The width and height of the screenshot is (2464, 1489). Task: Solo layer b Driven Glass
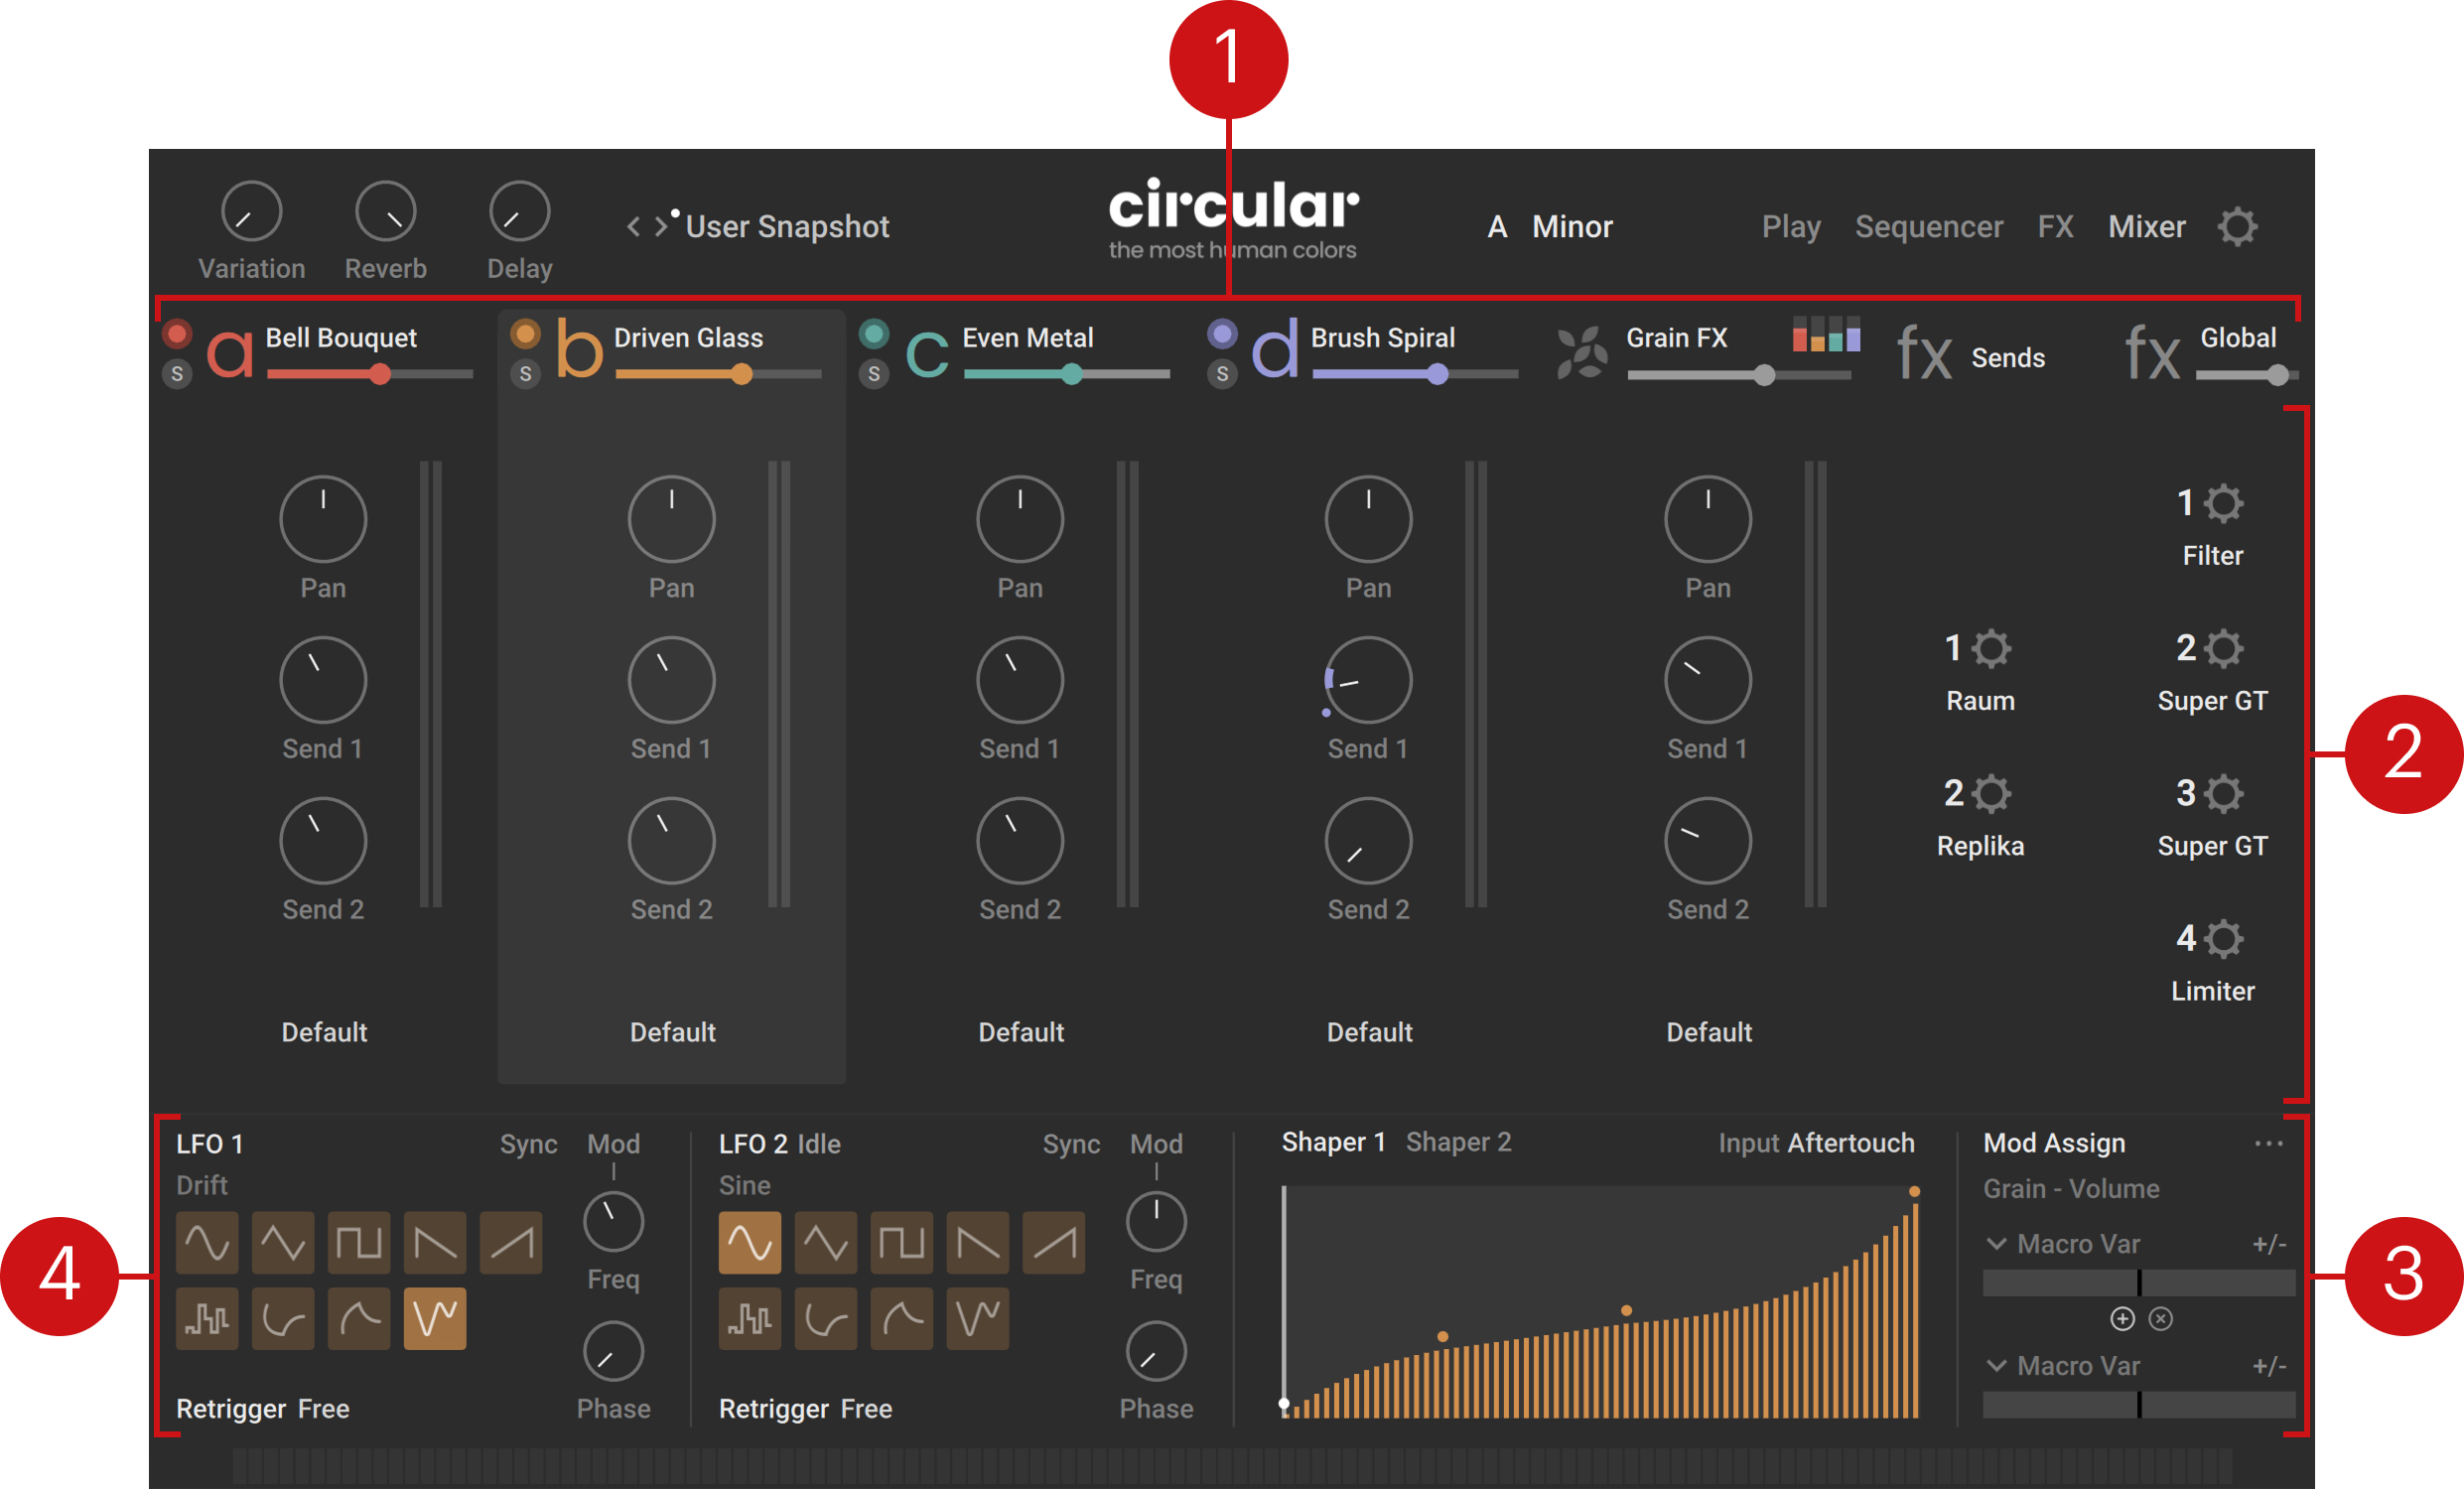[525, 374]
